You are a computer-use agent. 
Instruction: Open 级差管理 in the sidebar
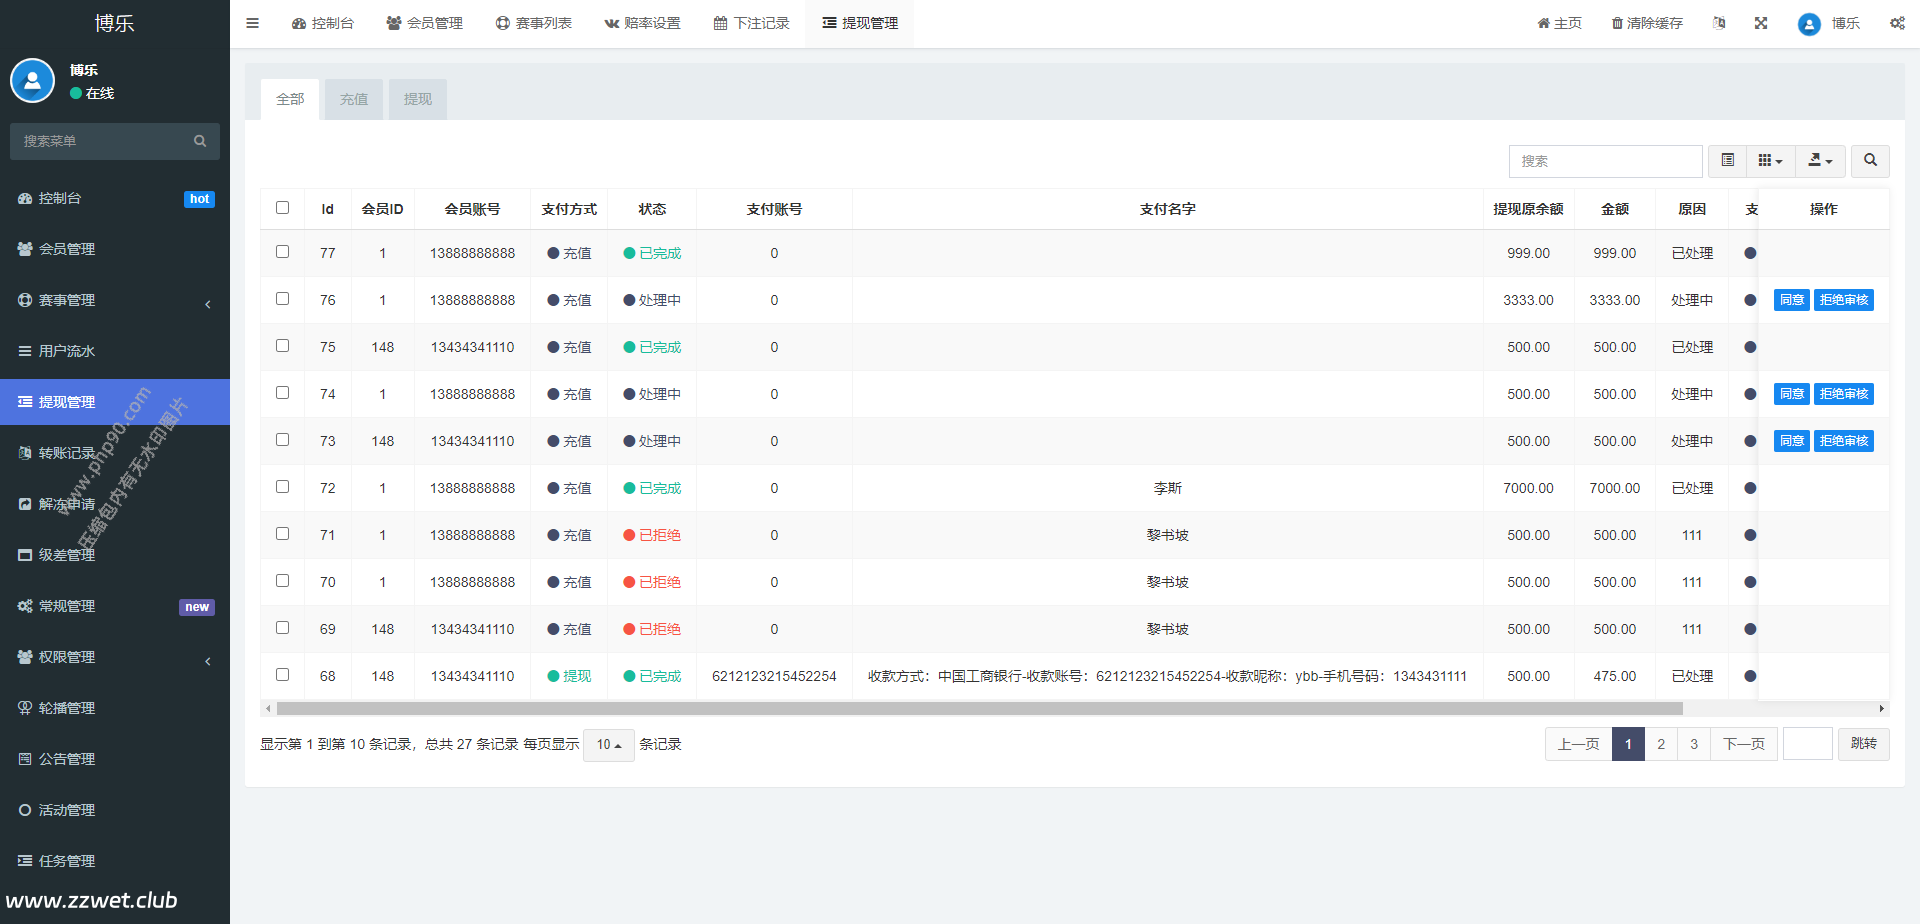[x=115, y=555]
